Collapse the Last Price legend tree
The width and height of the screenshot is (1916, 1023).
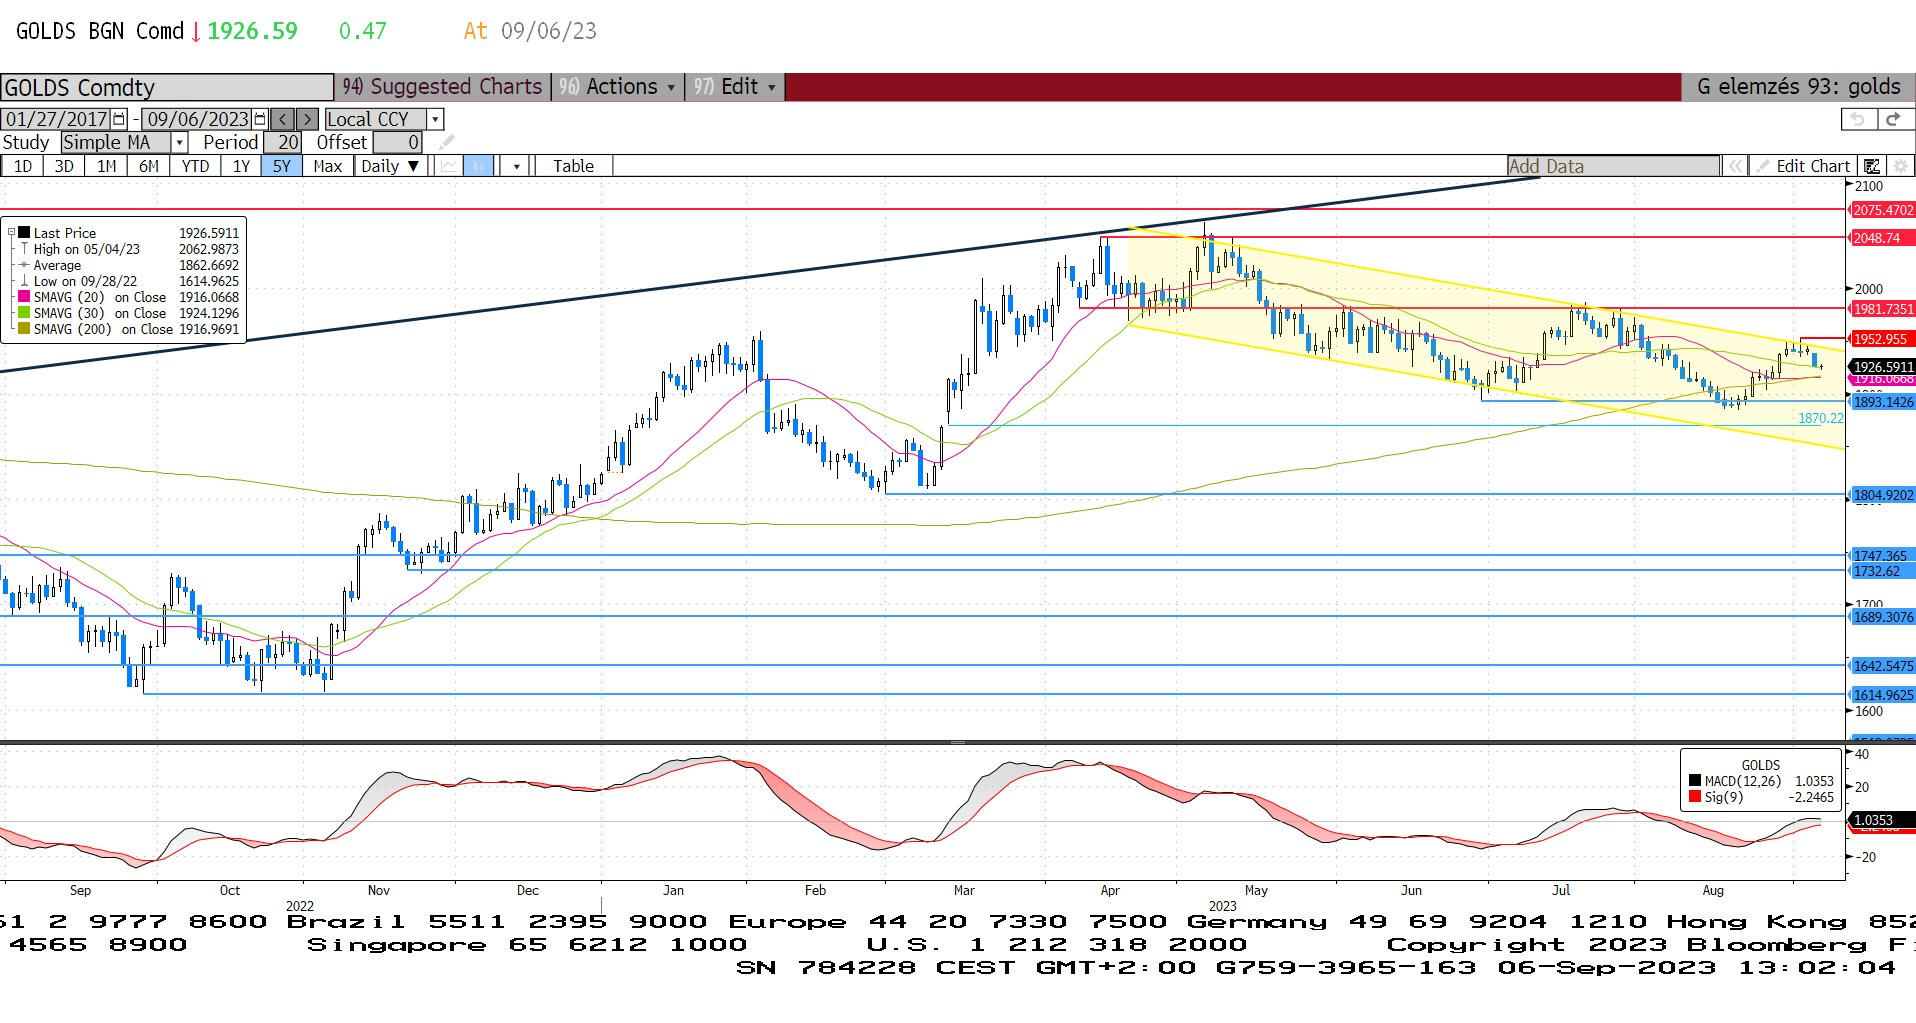point(11,233)
